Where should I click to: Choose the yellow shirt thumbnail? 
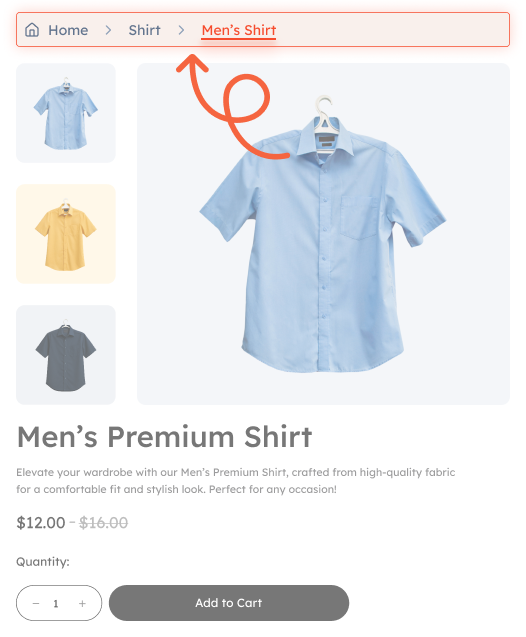coord(66,234)
